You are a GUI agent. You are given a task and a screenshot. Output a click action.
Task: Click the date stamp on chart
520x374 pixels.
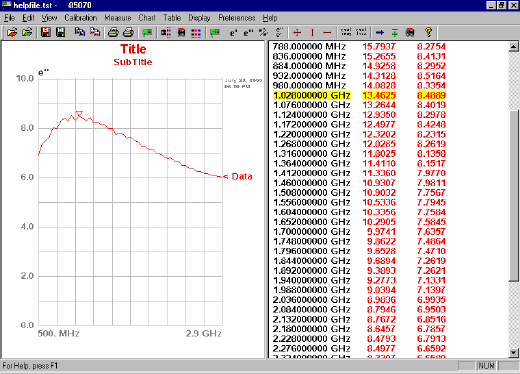243,83
